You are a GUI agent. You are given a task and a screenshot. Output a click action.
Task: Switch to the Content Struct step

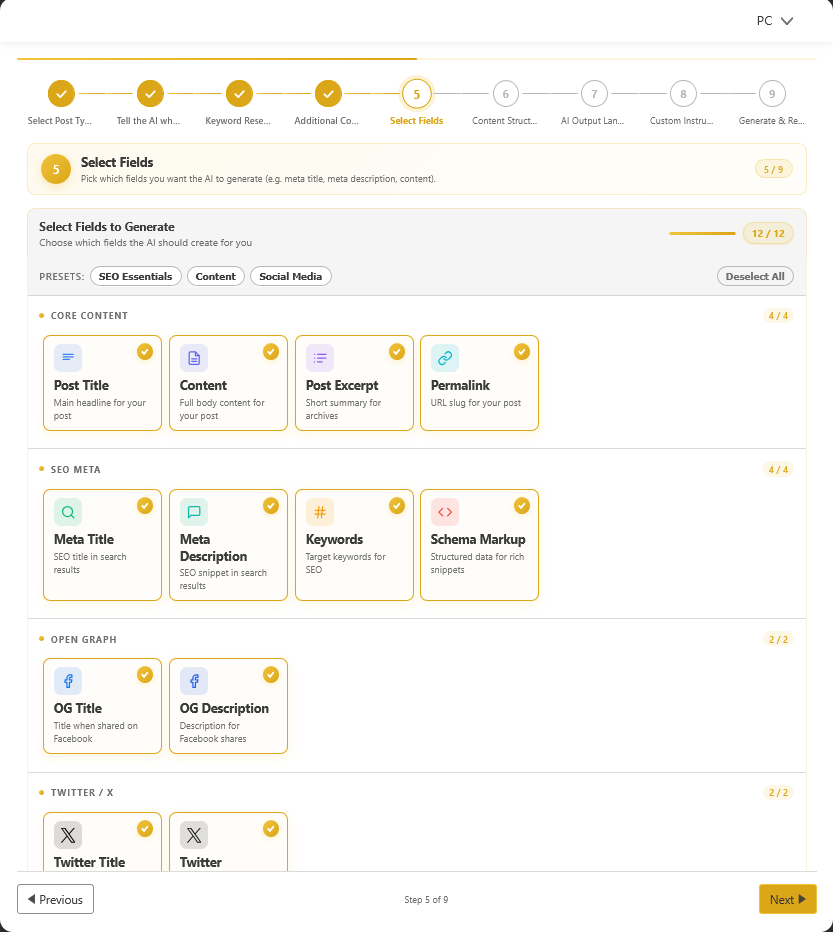505,93
